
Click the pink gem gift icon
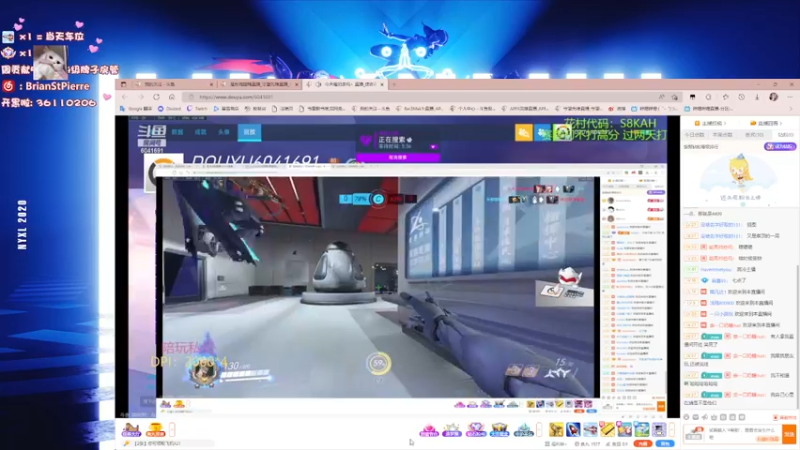coord(429,430)
